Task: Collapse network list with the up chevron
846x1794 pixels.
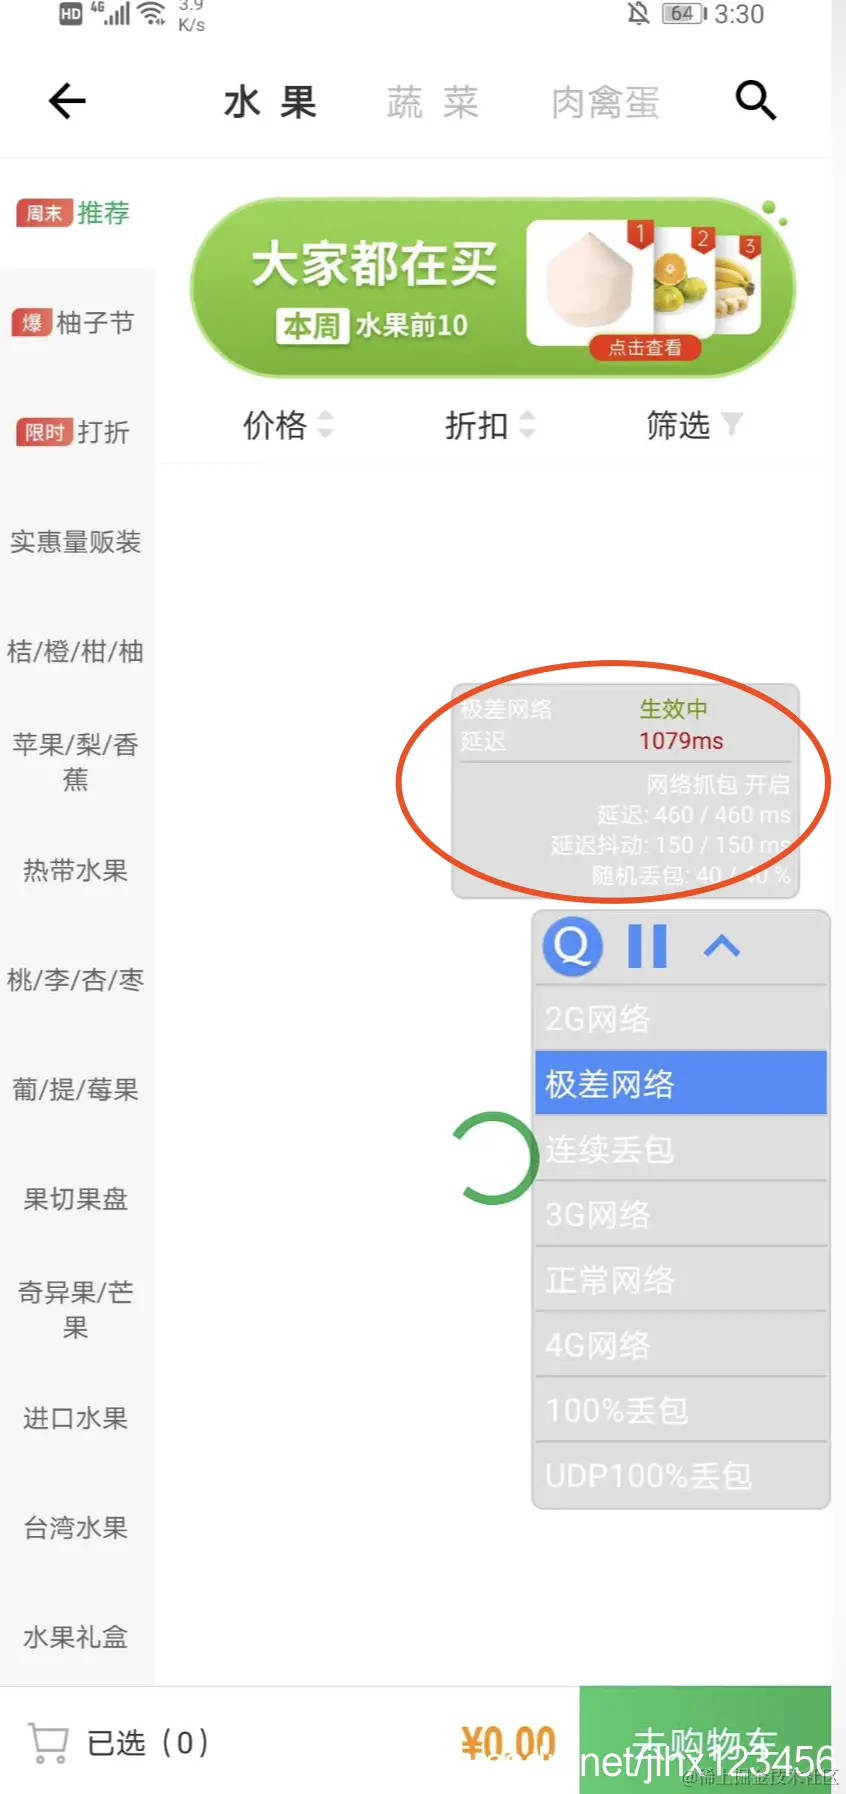Action: coord(722,946)
